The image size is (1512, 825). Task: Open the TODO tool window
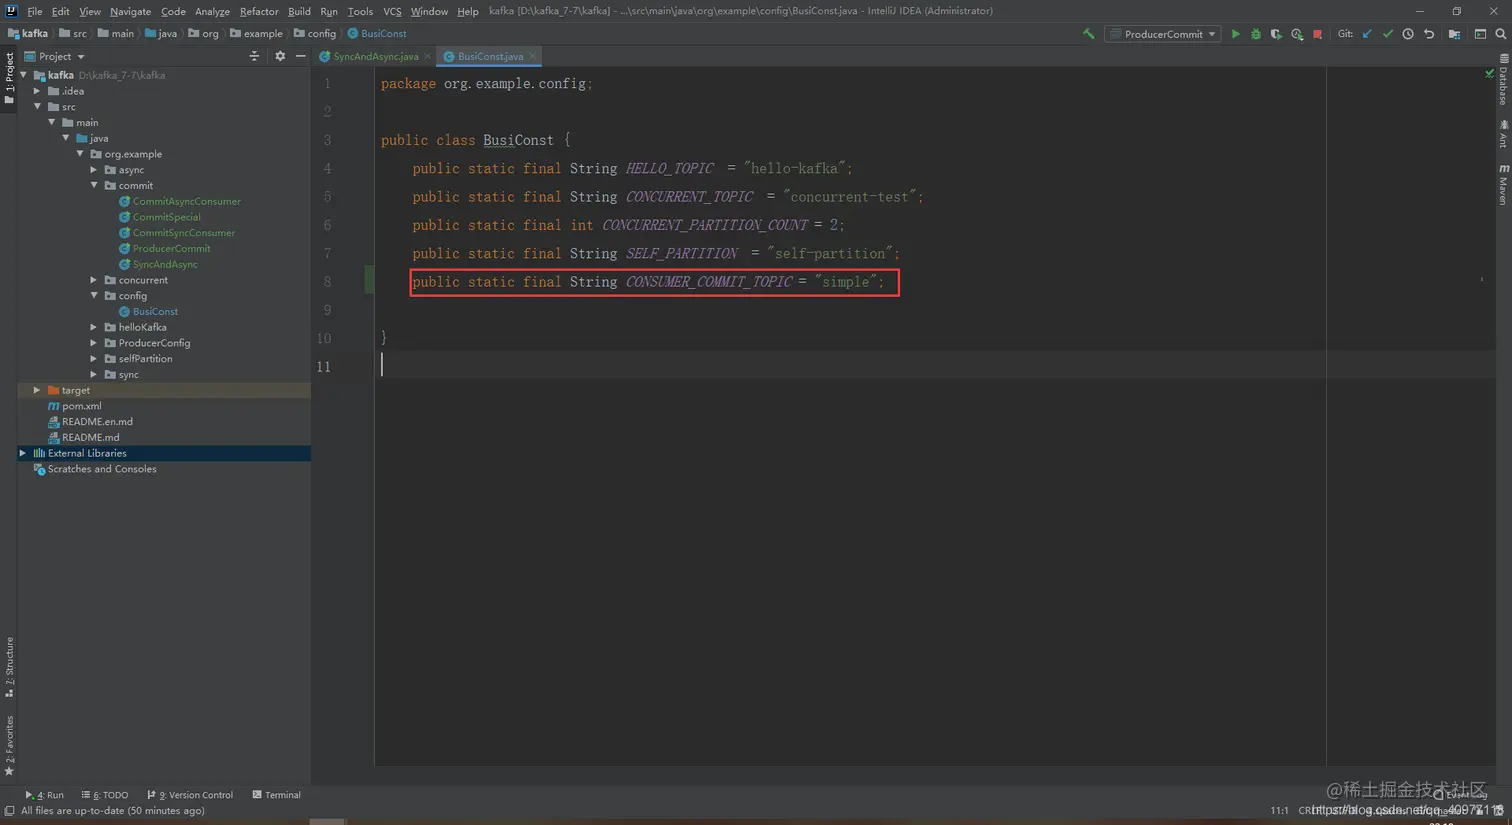coord(105,795)
